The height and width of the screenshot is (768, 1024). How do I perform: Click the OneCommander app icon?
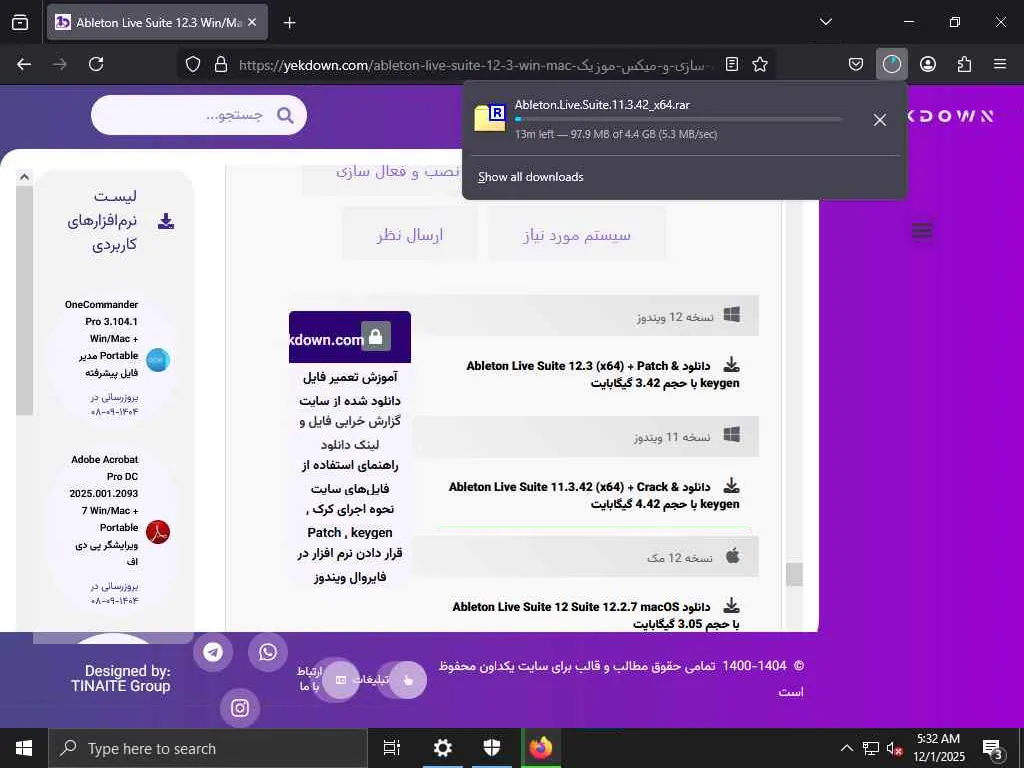point(157,360)
